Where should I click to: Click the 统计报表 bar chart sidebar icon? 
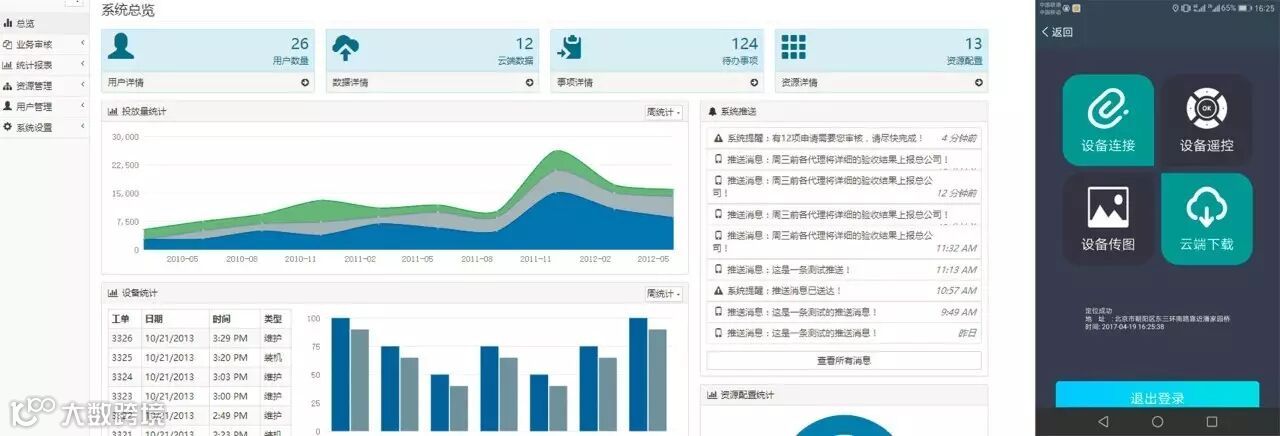(8, 65)
